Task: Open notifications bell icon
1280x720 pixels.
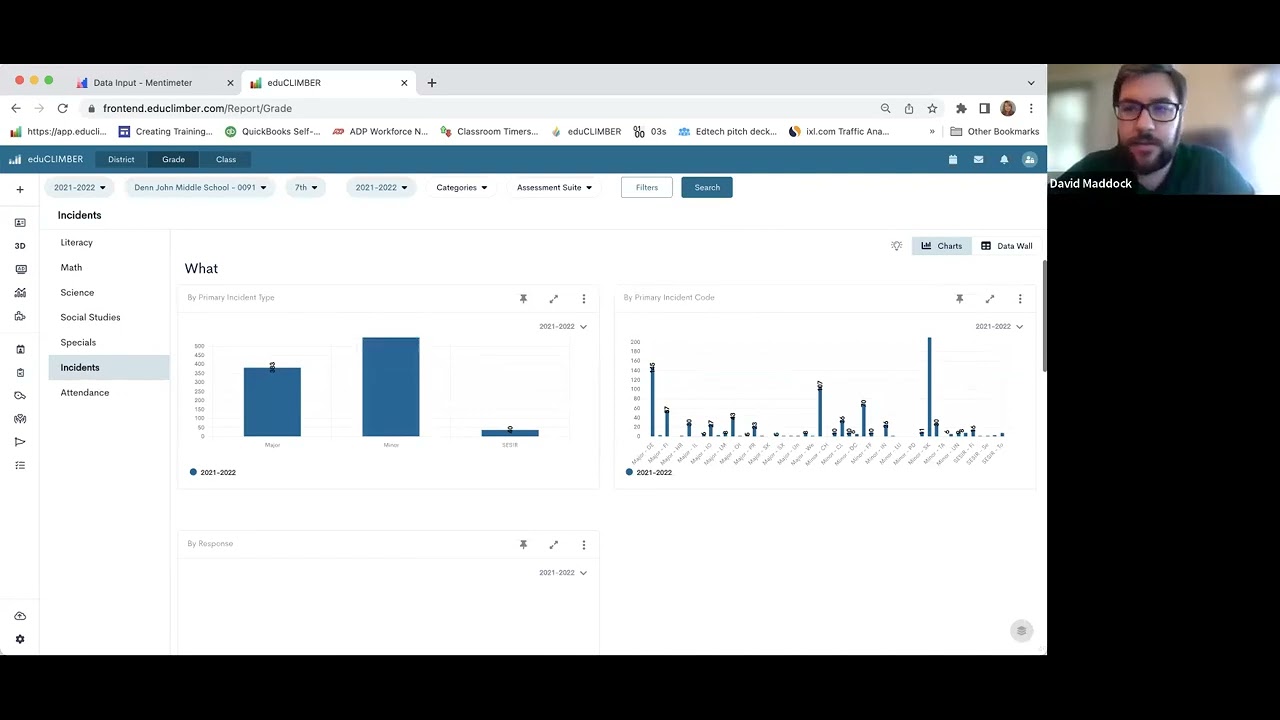Action: pos(1004,159)
